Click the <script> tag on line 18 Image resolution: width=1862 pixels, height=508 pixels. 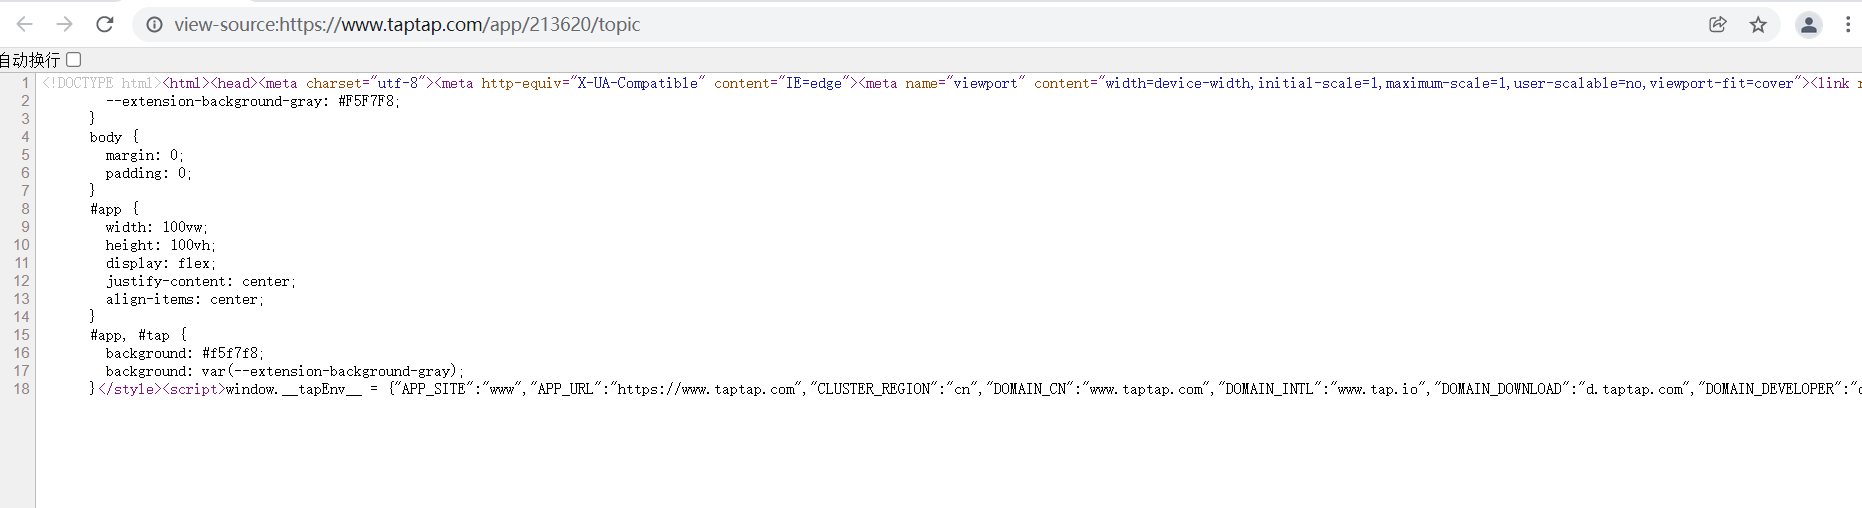[x=194, y=389]
